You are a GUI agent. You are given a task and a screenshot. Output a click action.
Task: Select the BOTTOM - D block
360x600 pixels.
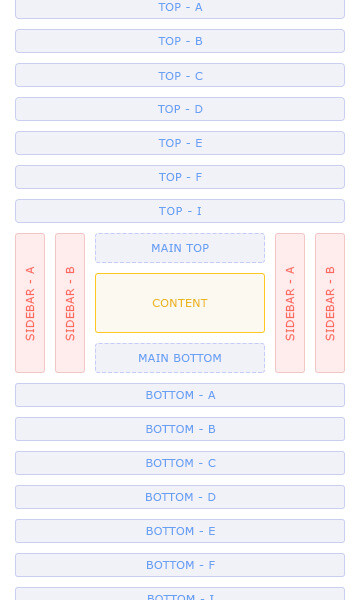tap(180, 497)
